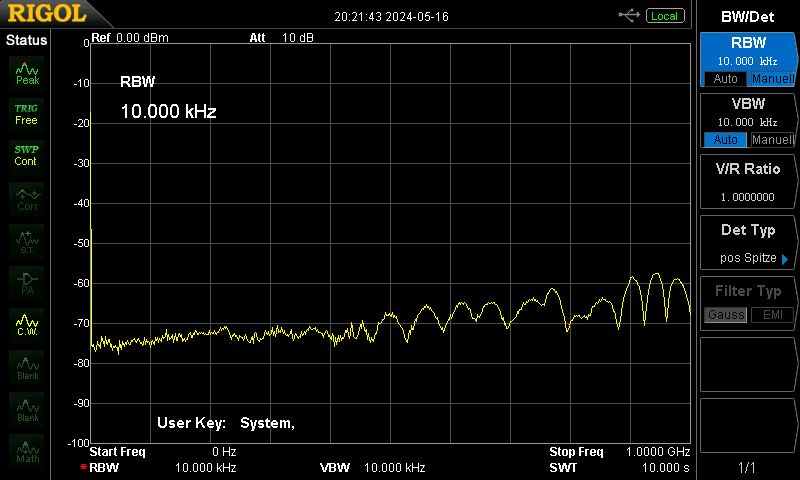The width and height of the screenshot is (800, 480).
Task: Click the Ref 0.00 dBm level readout
Action: pyautogui.click(x=130, y=38)
